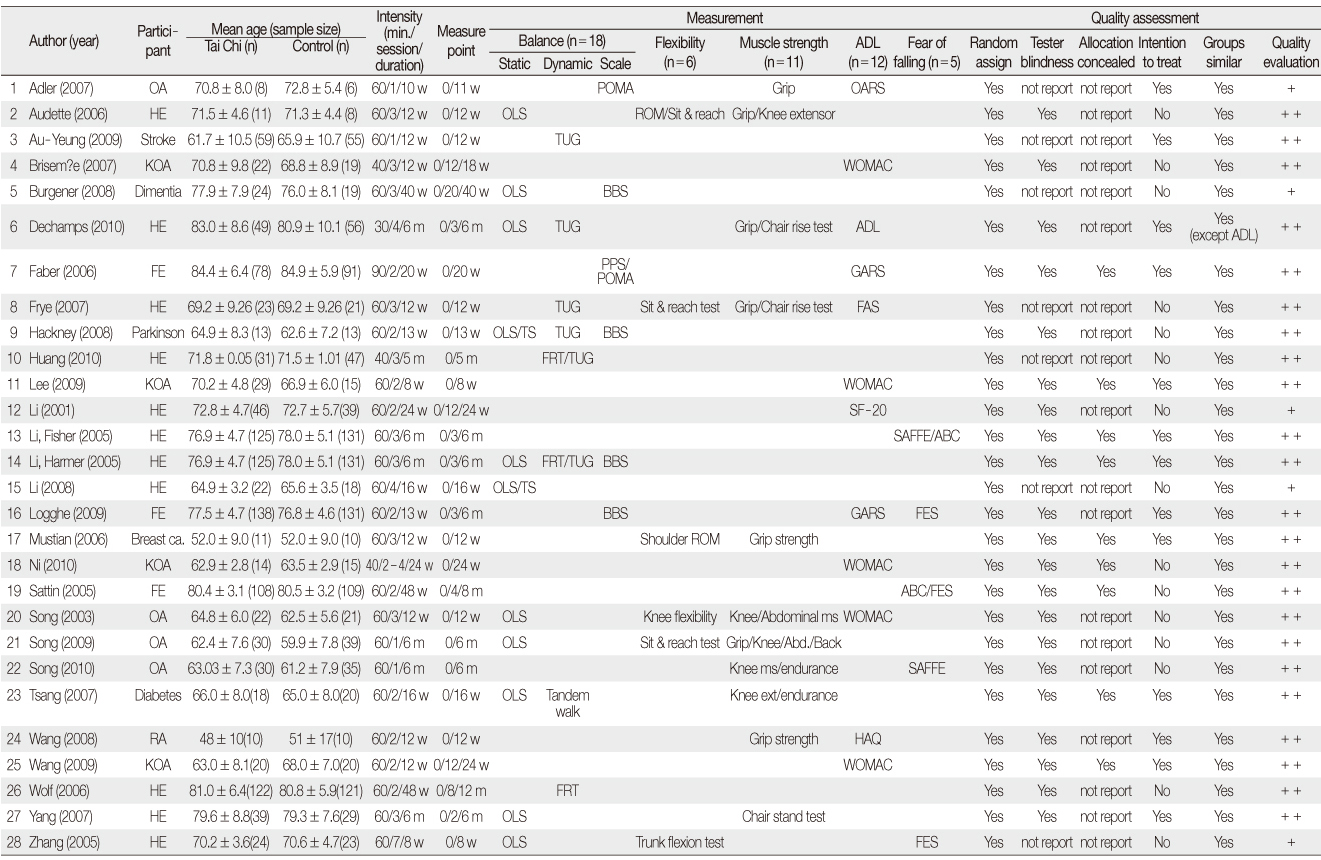The image size is (1321, 860).
Task: Select the Trunk flexion test cell
Action: pos(679,843)
